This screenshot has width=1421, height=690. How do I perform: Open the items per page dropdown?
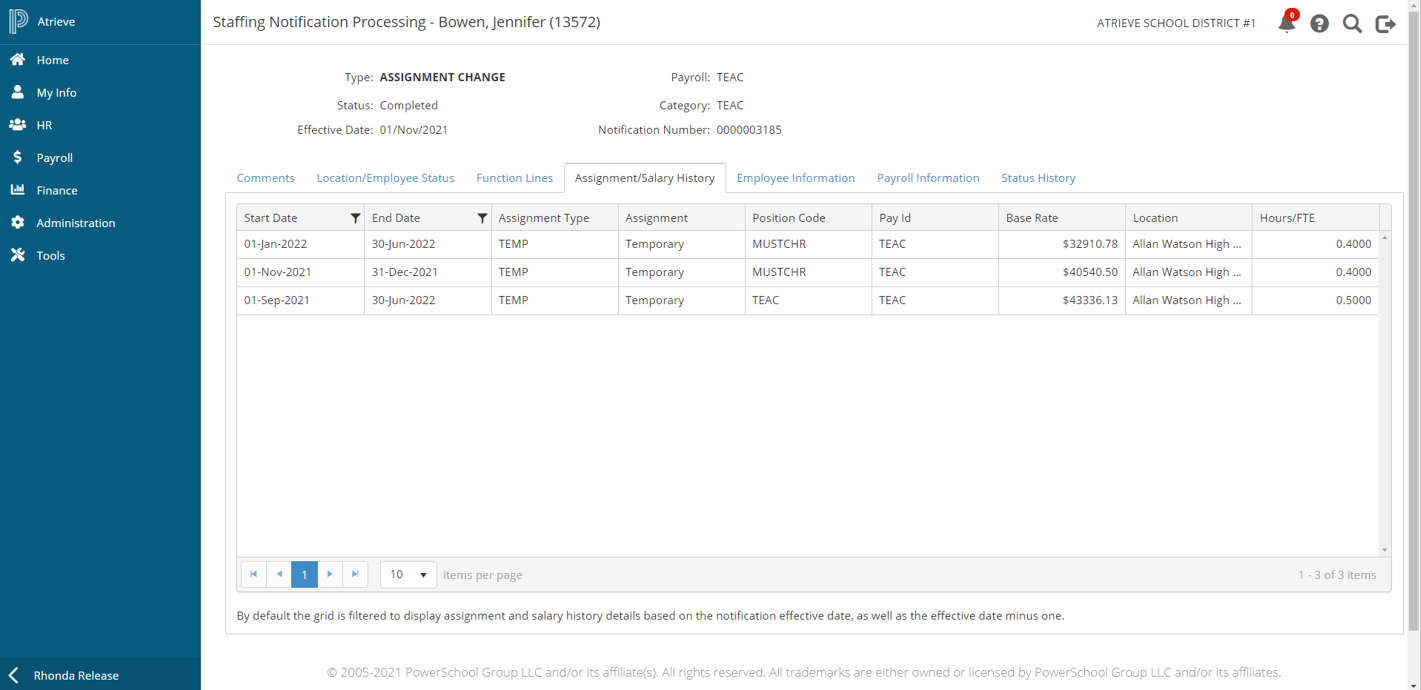tap(408, 574)
